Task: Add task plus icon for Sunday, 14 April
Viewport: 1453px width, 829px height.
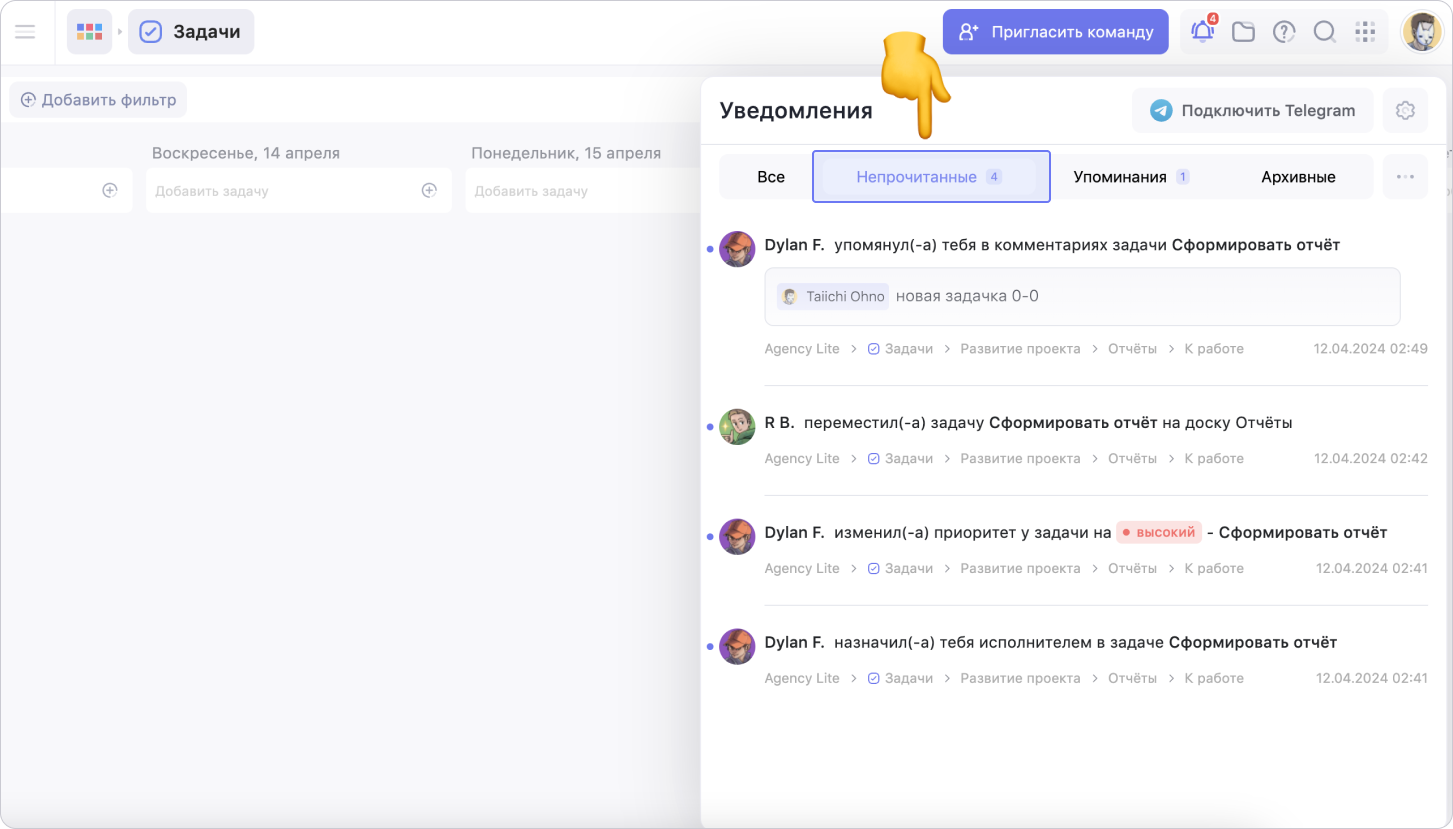Action: [x=429, y=190]
